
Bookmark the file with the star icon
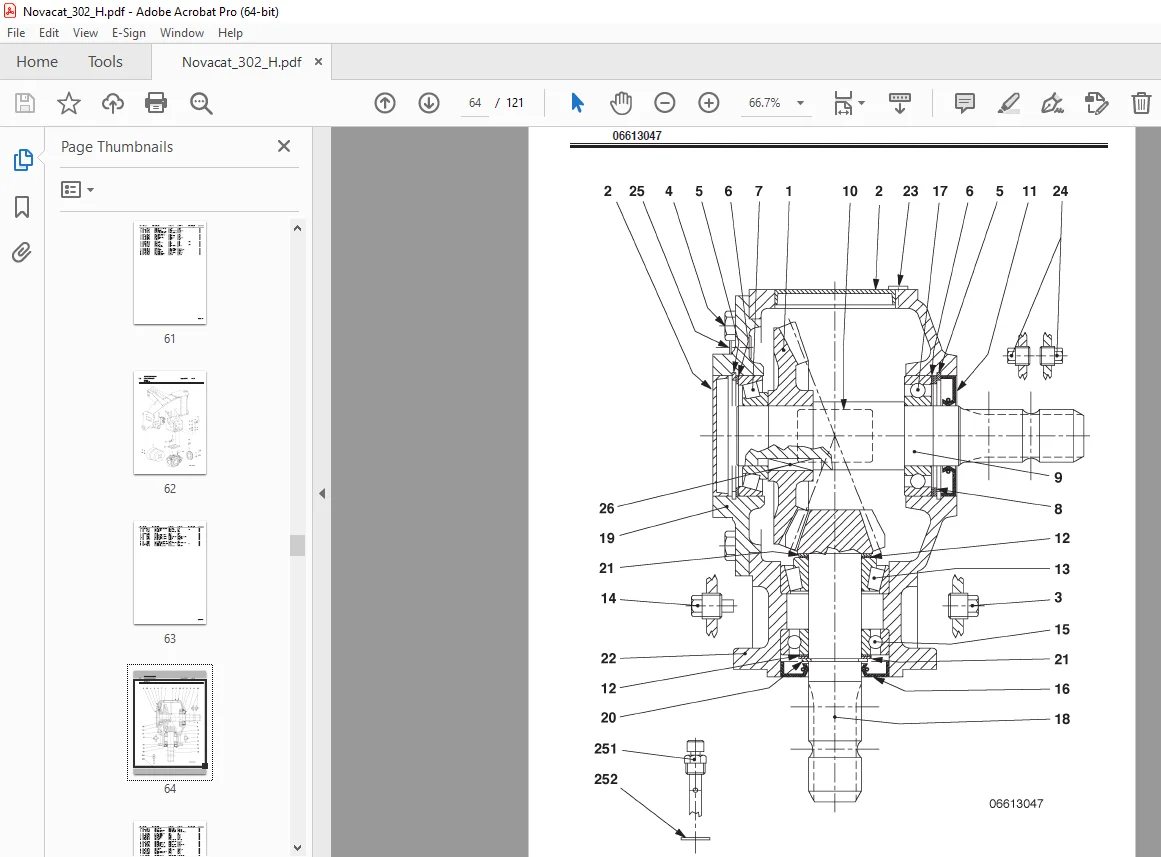(x=69, y=103)
